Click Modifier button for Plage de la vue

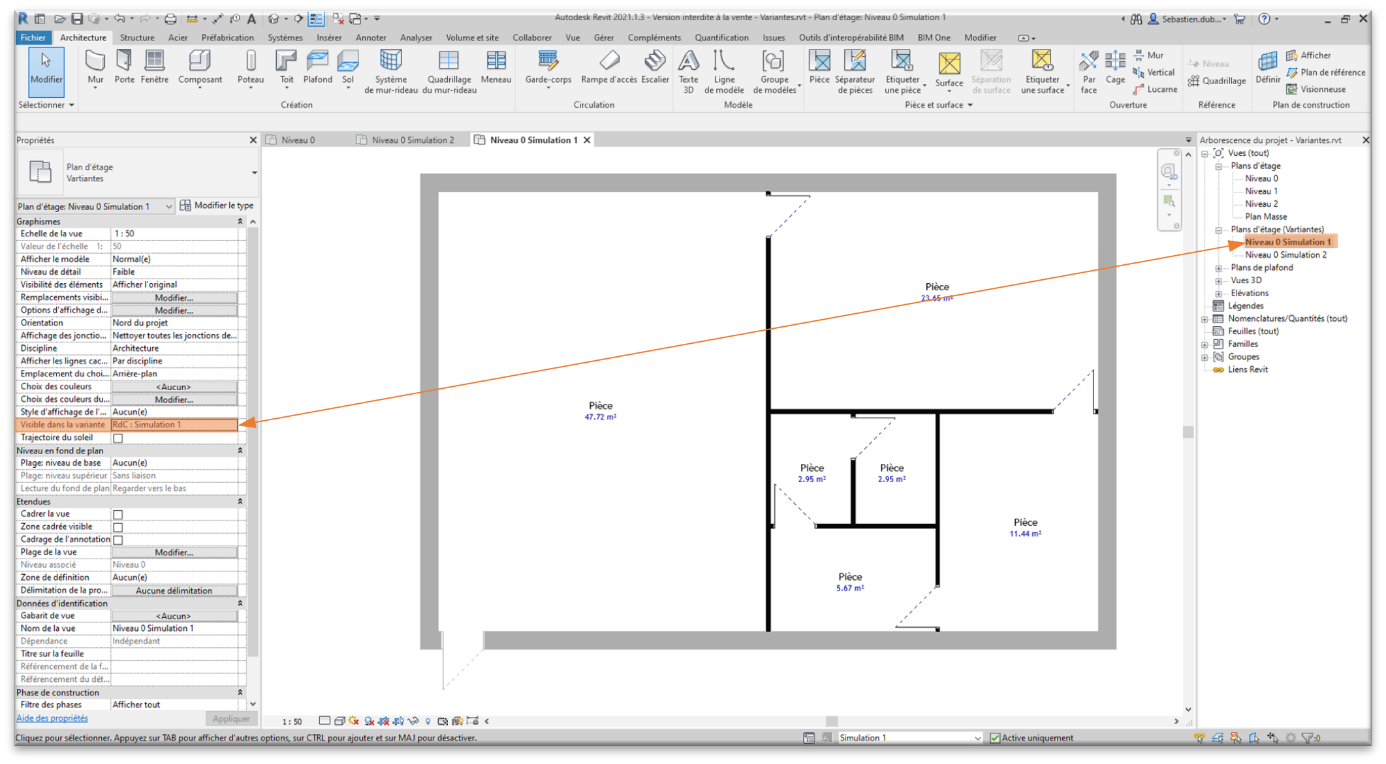[x=174, y=552]
